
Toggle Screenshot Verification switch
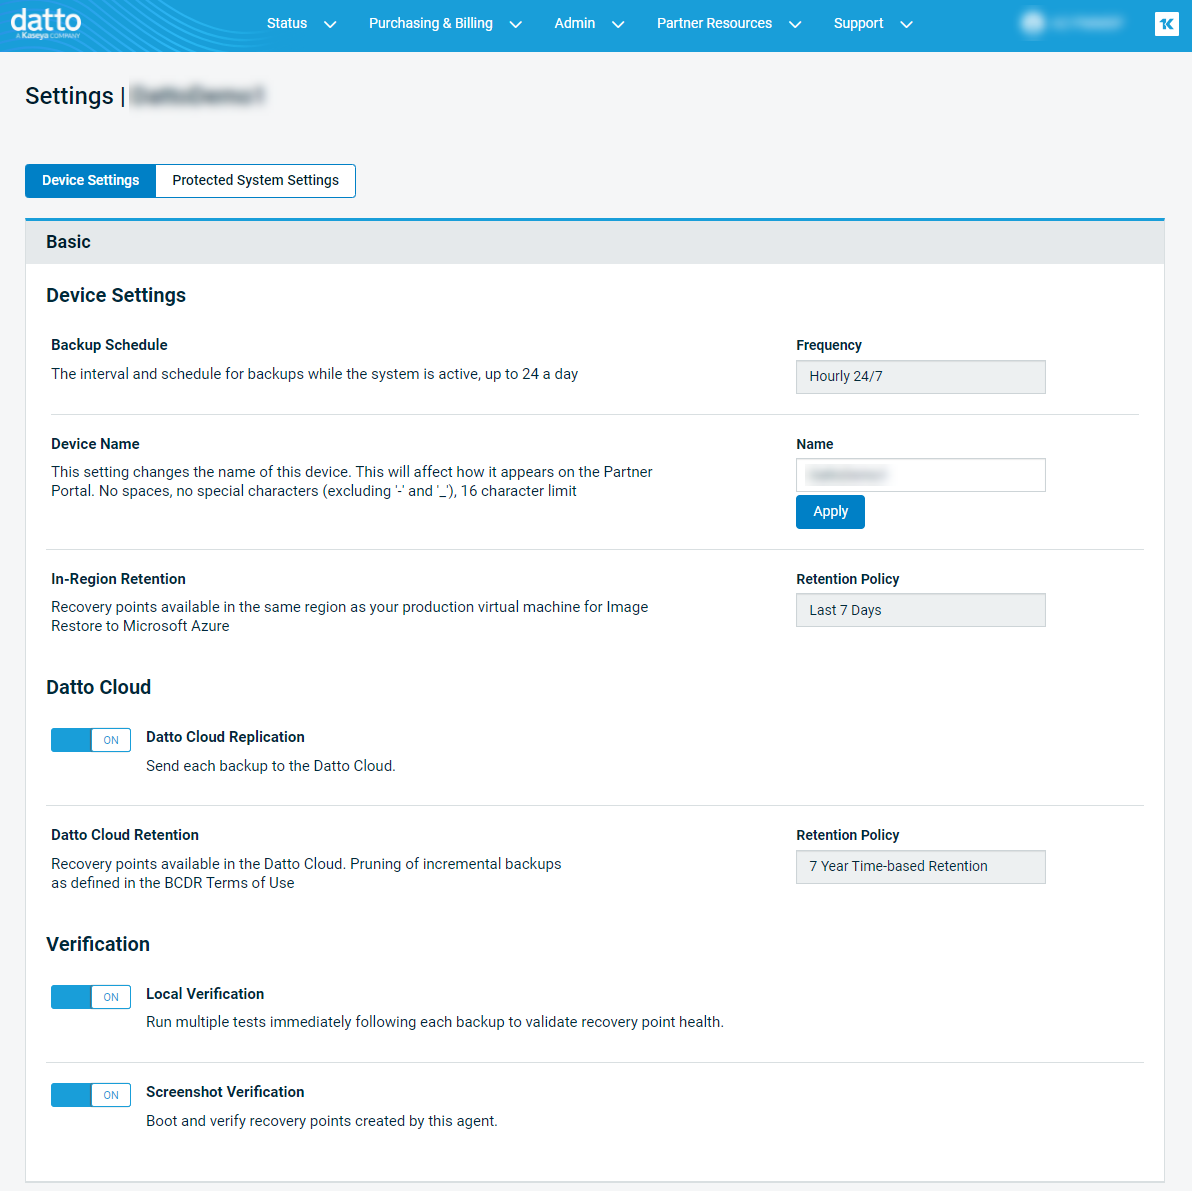(90, 1095)
